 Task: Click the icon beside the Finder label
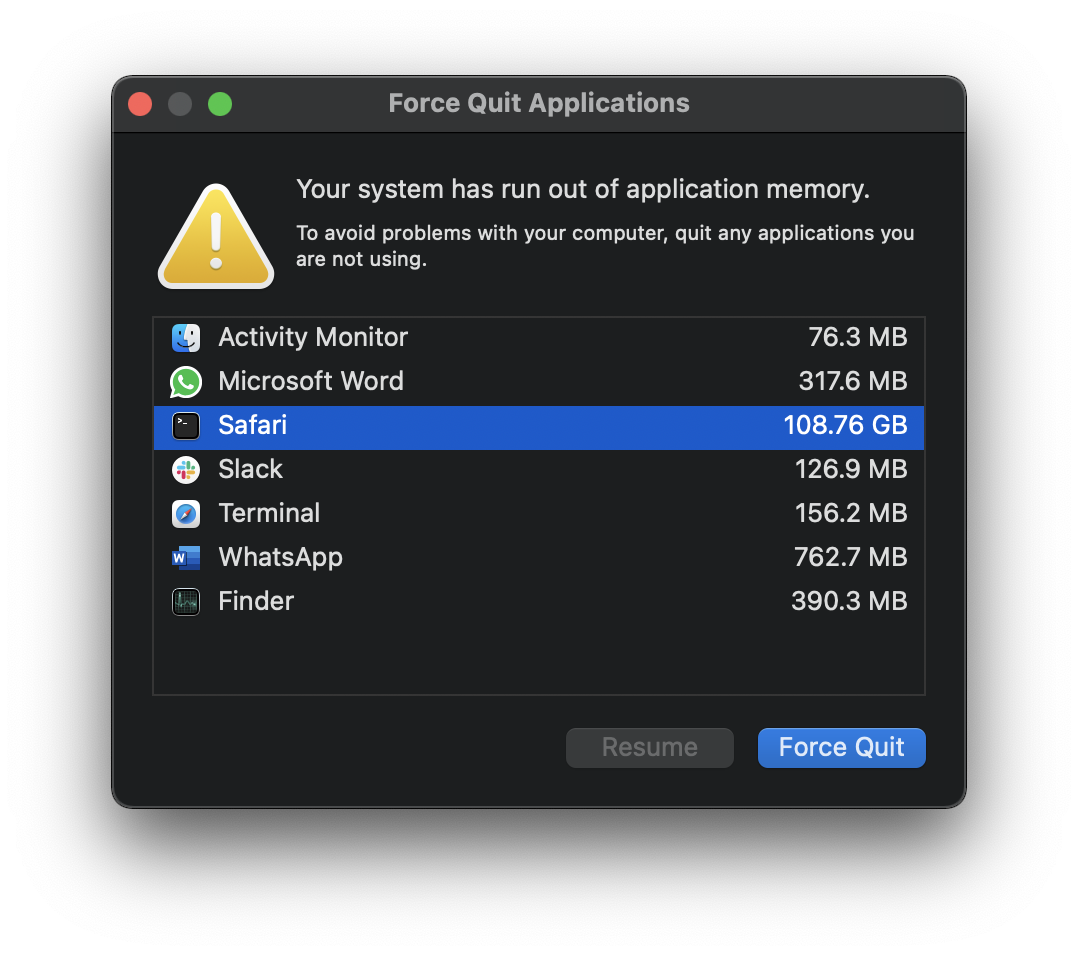(x=186, y=601)
